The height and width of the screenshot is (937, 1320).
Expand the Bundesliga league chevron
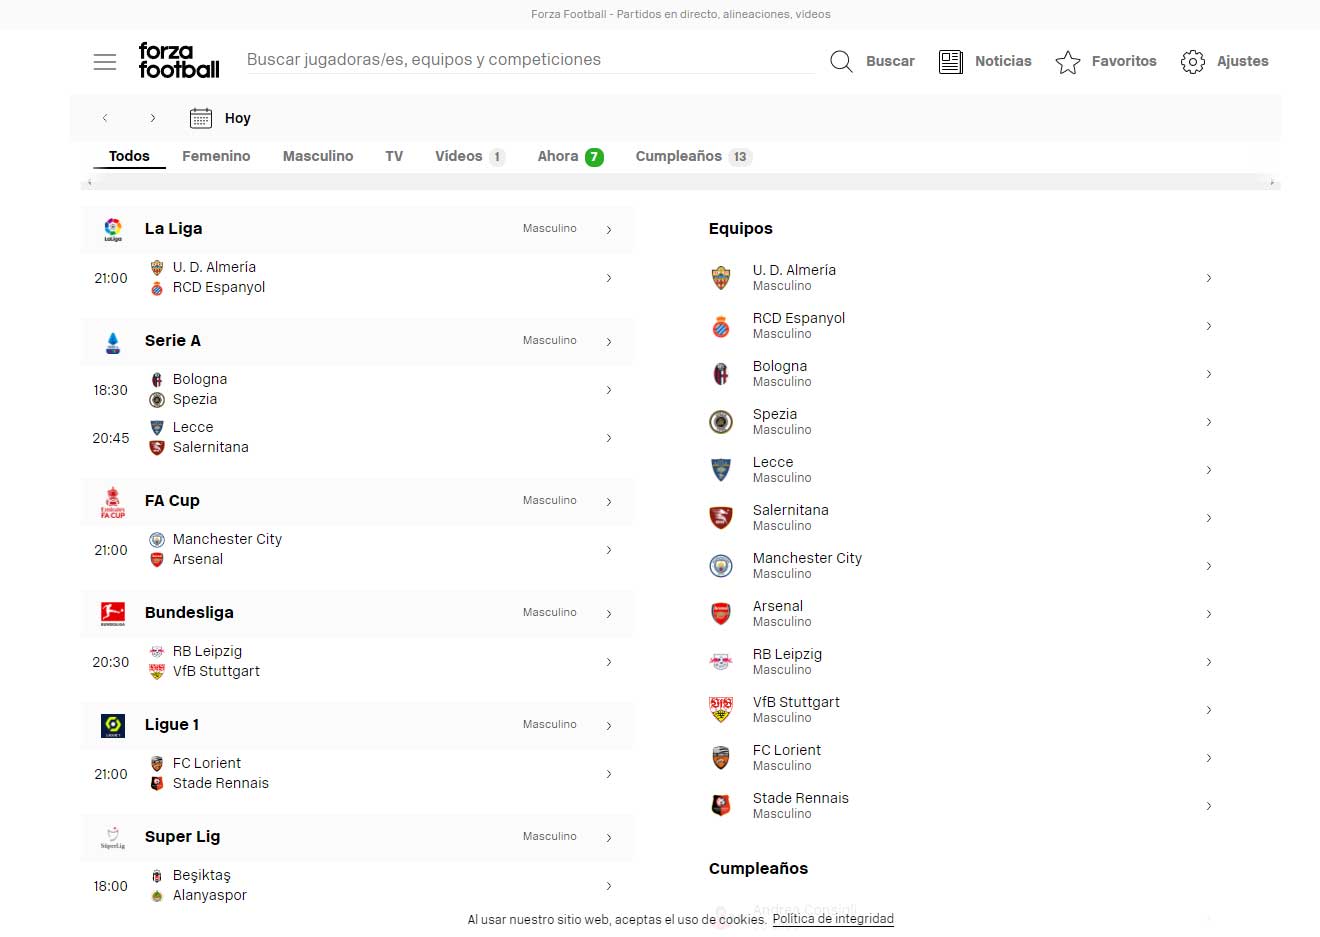point(609,614)
